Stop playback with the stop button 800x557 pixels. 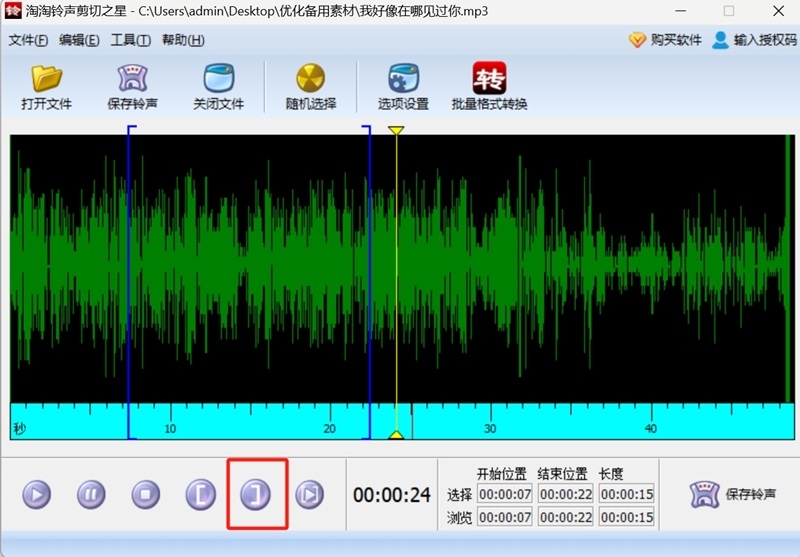(x=146, y=494)
